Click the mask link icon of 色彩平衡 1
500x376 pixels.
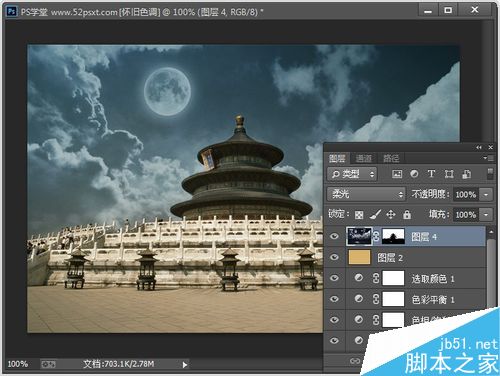[376, 299]
